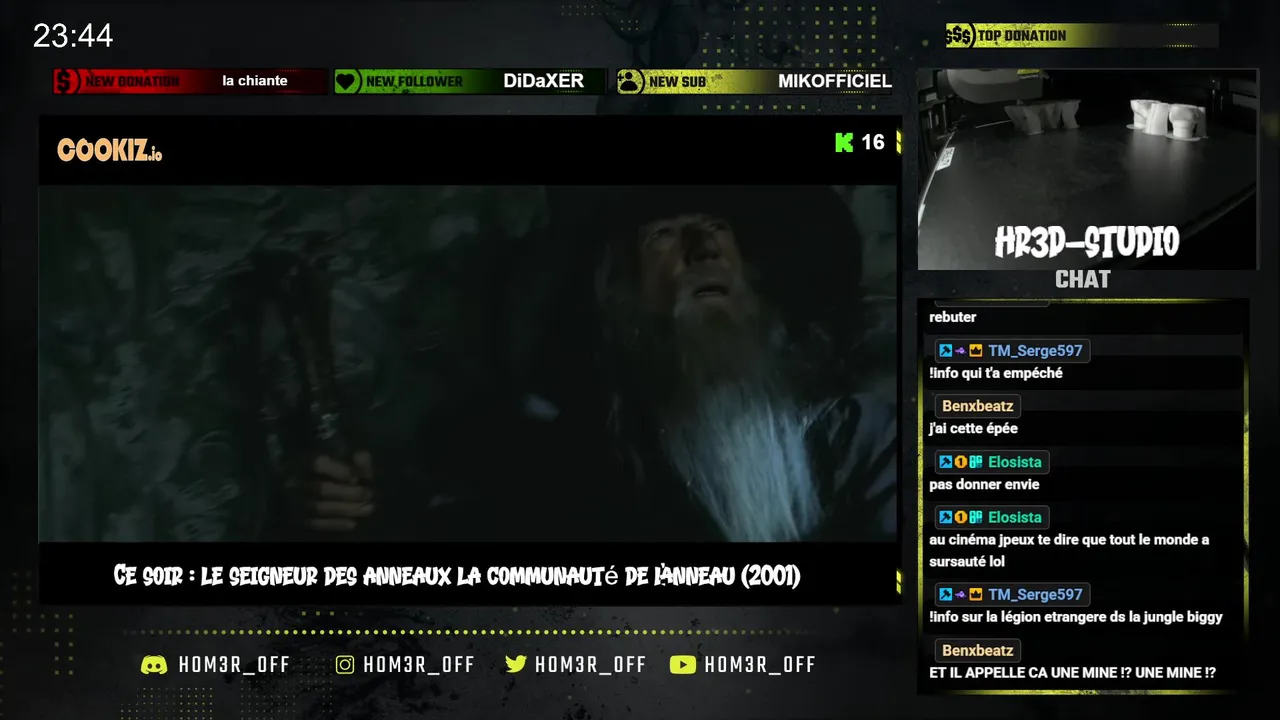Click the crown badge beside TM_Serge597 above "légion etrangere"
The image size is (1280, 720).
click(975, 595)
